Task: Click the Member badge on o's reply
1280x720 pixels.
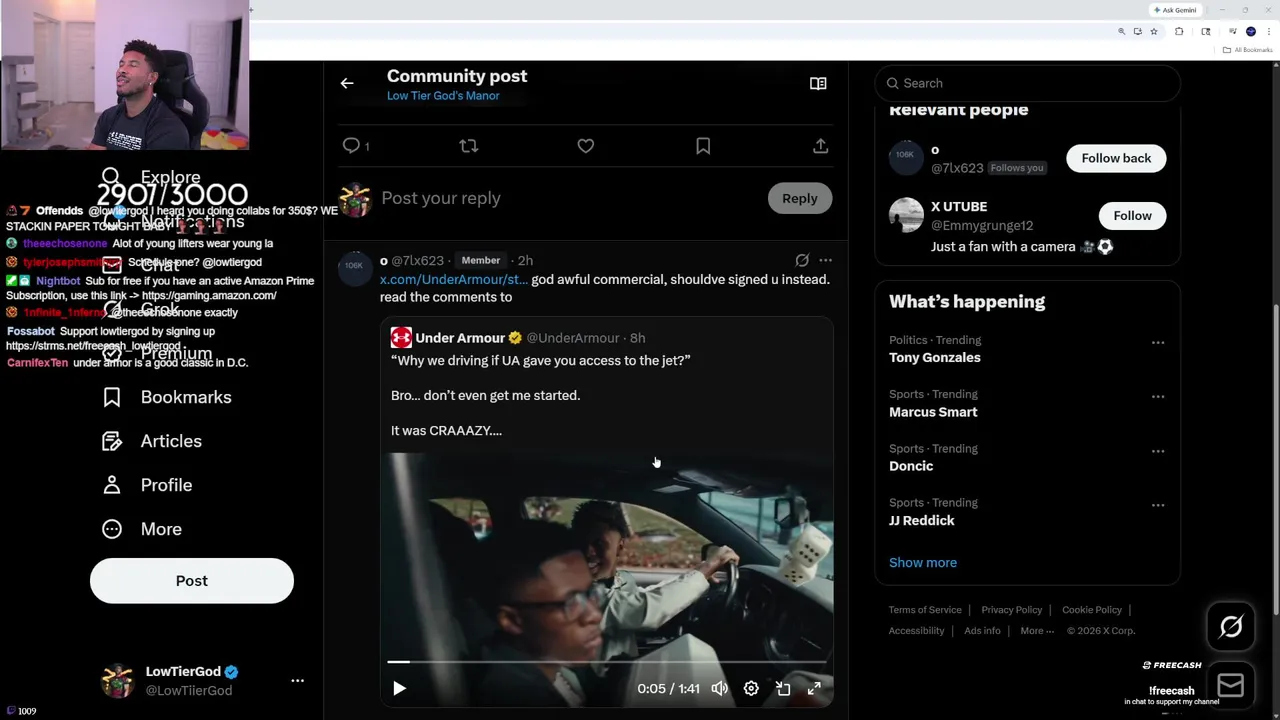Action: tap(481, 260)
